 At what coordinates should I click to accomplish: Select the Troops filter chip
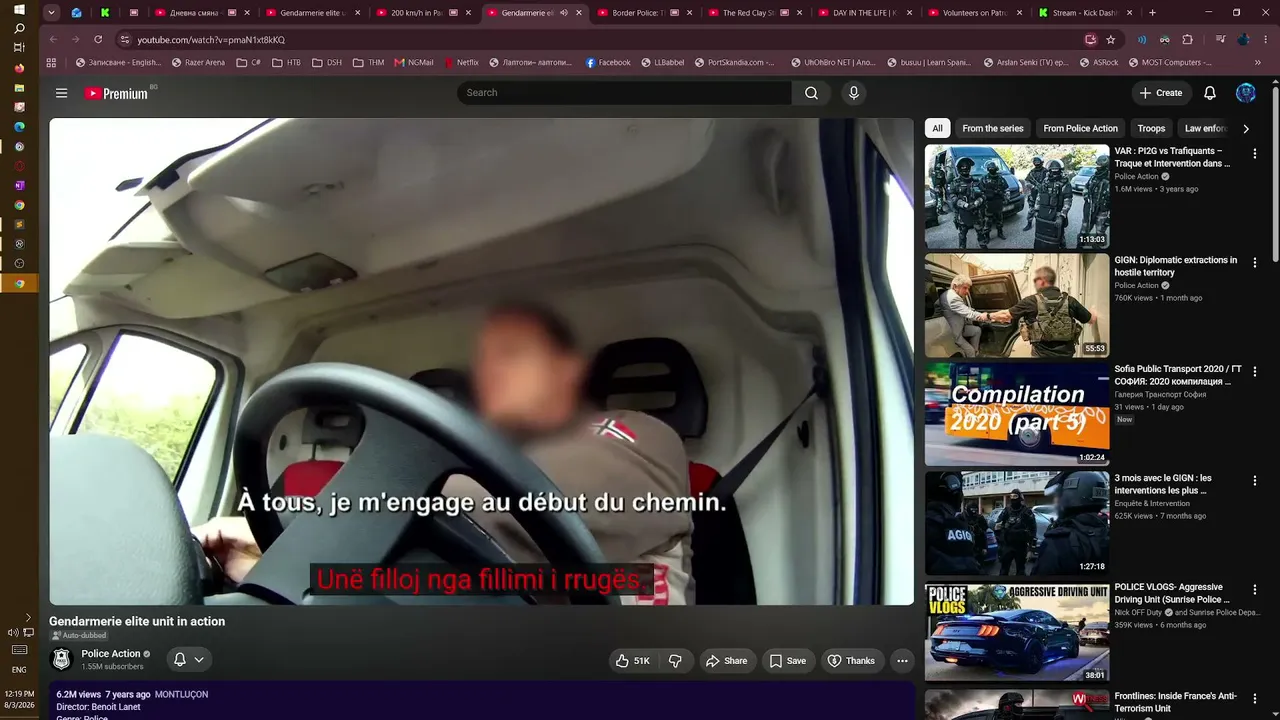pos(1151,128)
